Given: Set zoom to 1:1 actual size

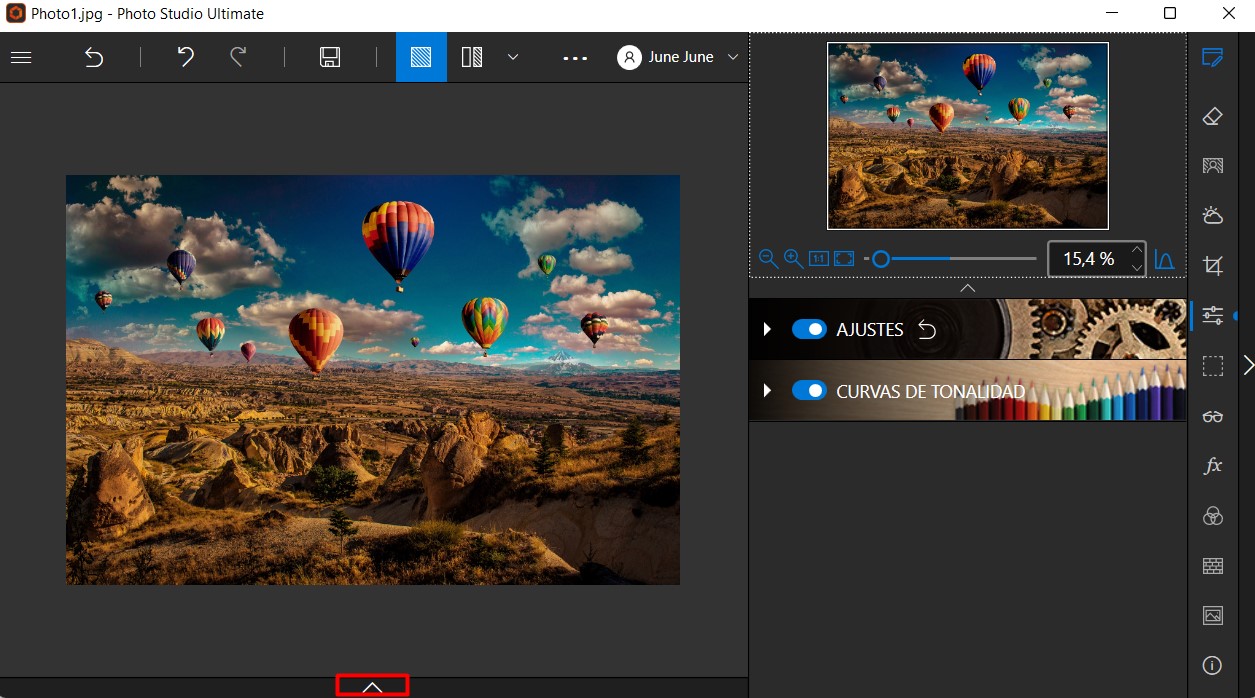Looking at the screenshot, I should coord(819,259).
